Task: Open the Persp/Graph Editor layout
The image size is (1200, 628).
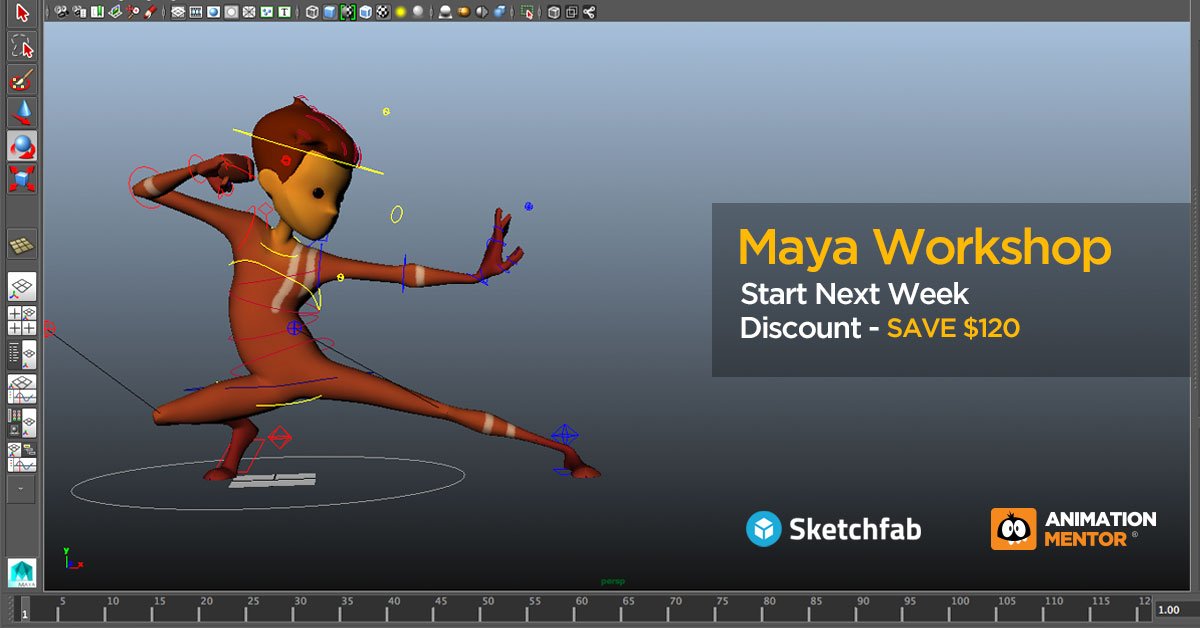Action: (22, 388)
